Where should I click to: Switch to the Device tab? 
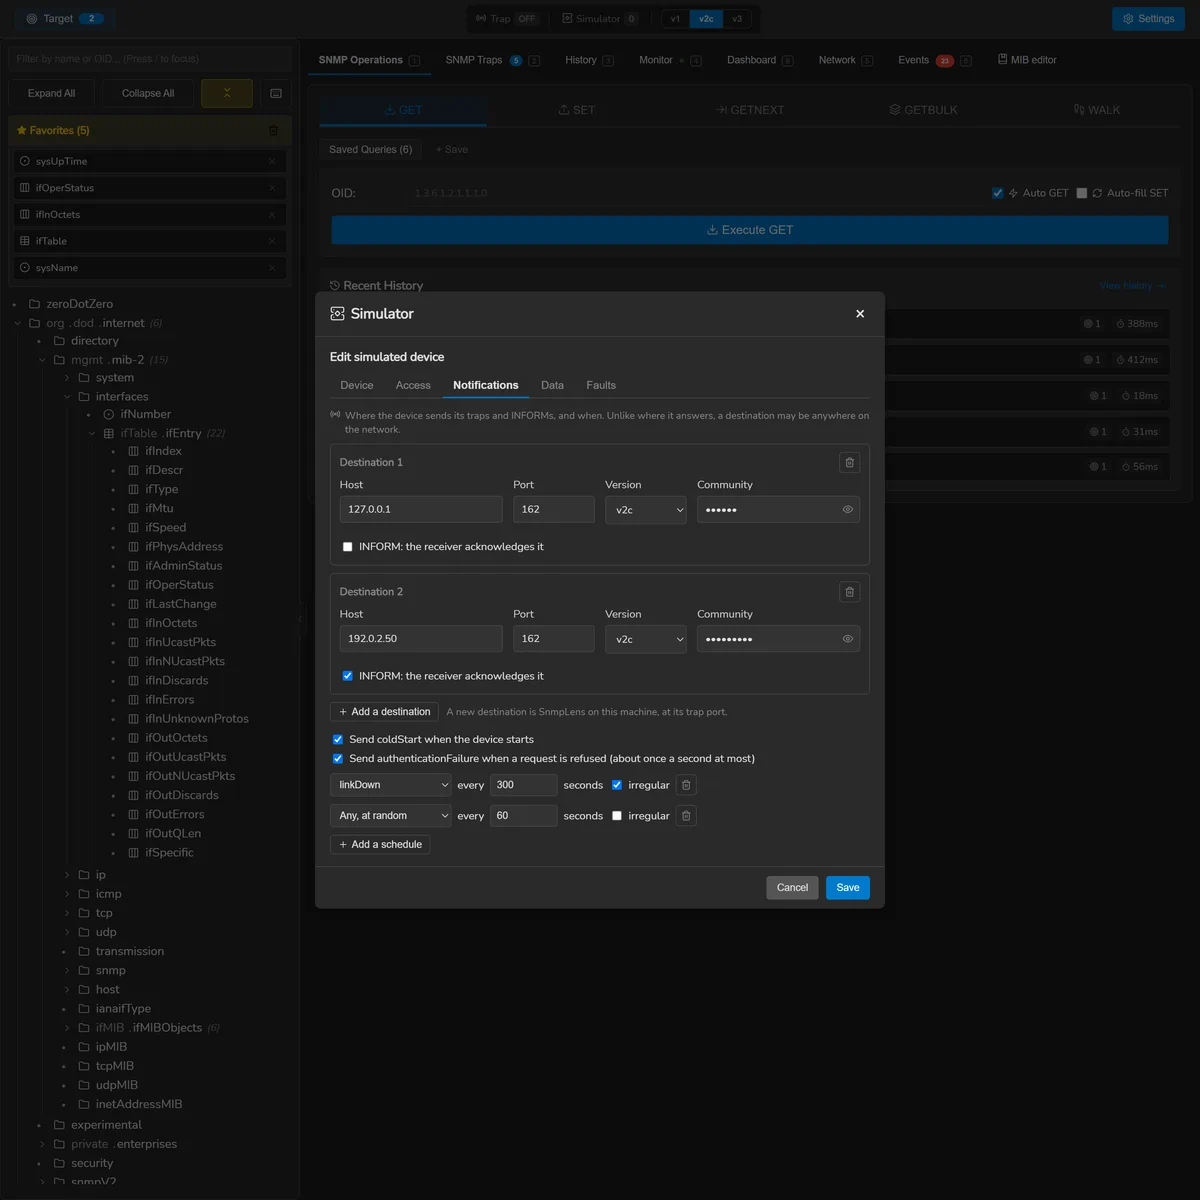tap(357, 385)
